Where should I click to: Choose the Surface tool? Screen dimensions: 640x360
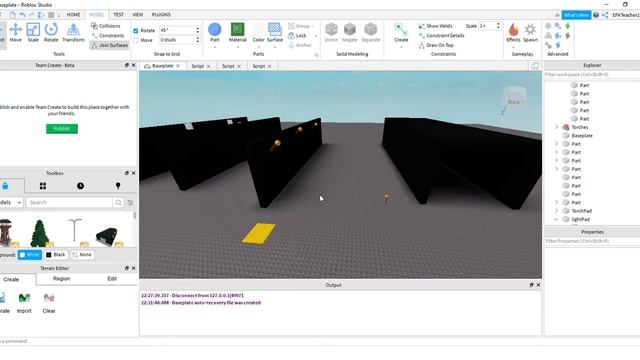[x=275, y=32]
